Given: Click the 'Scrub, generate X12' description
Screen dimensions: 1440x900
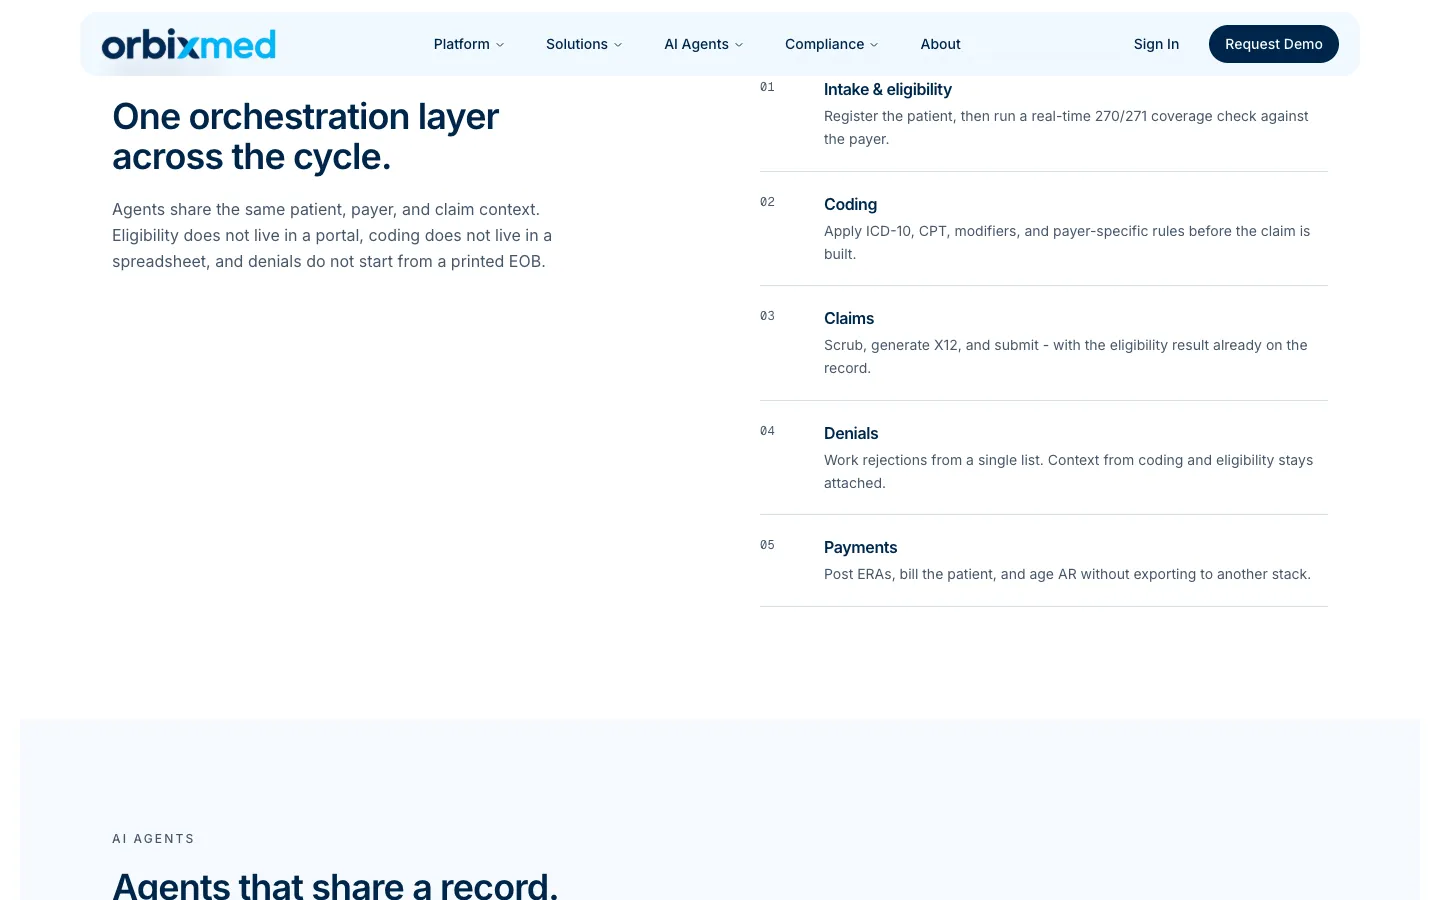Looking at the screenshot, I should (1066, 357).
